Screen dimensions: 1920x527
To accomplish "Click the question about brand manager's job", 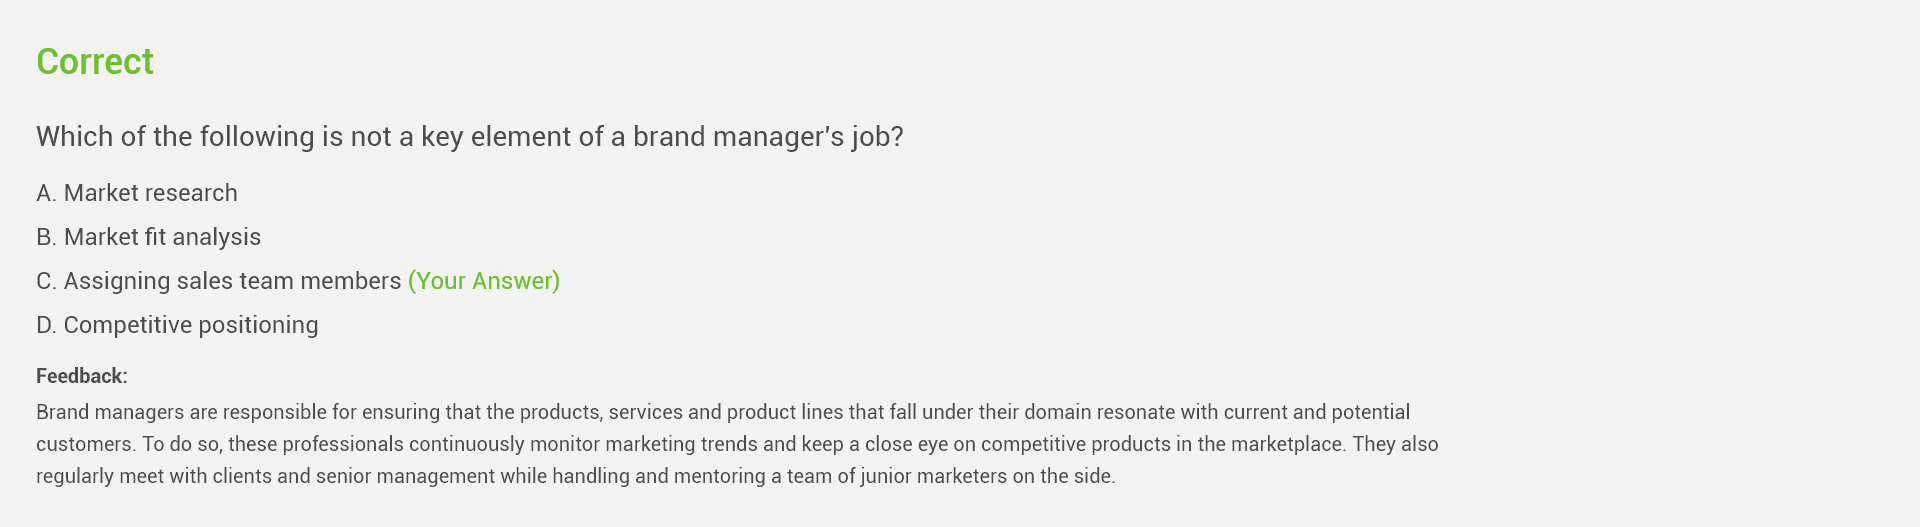I will [x=469, y=137].
